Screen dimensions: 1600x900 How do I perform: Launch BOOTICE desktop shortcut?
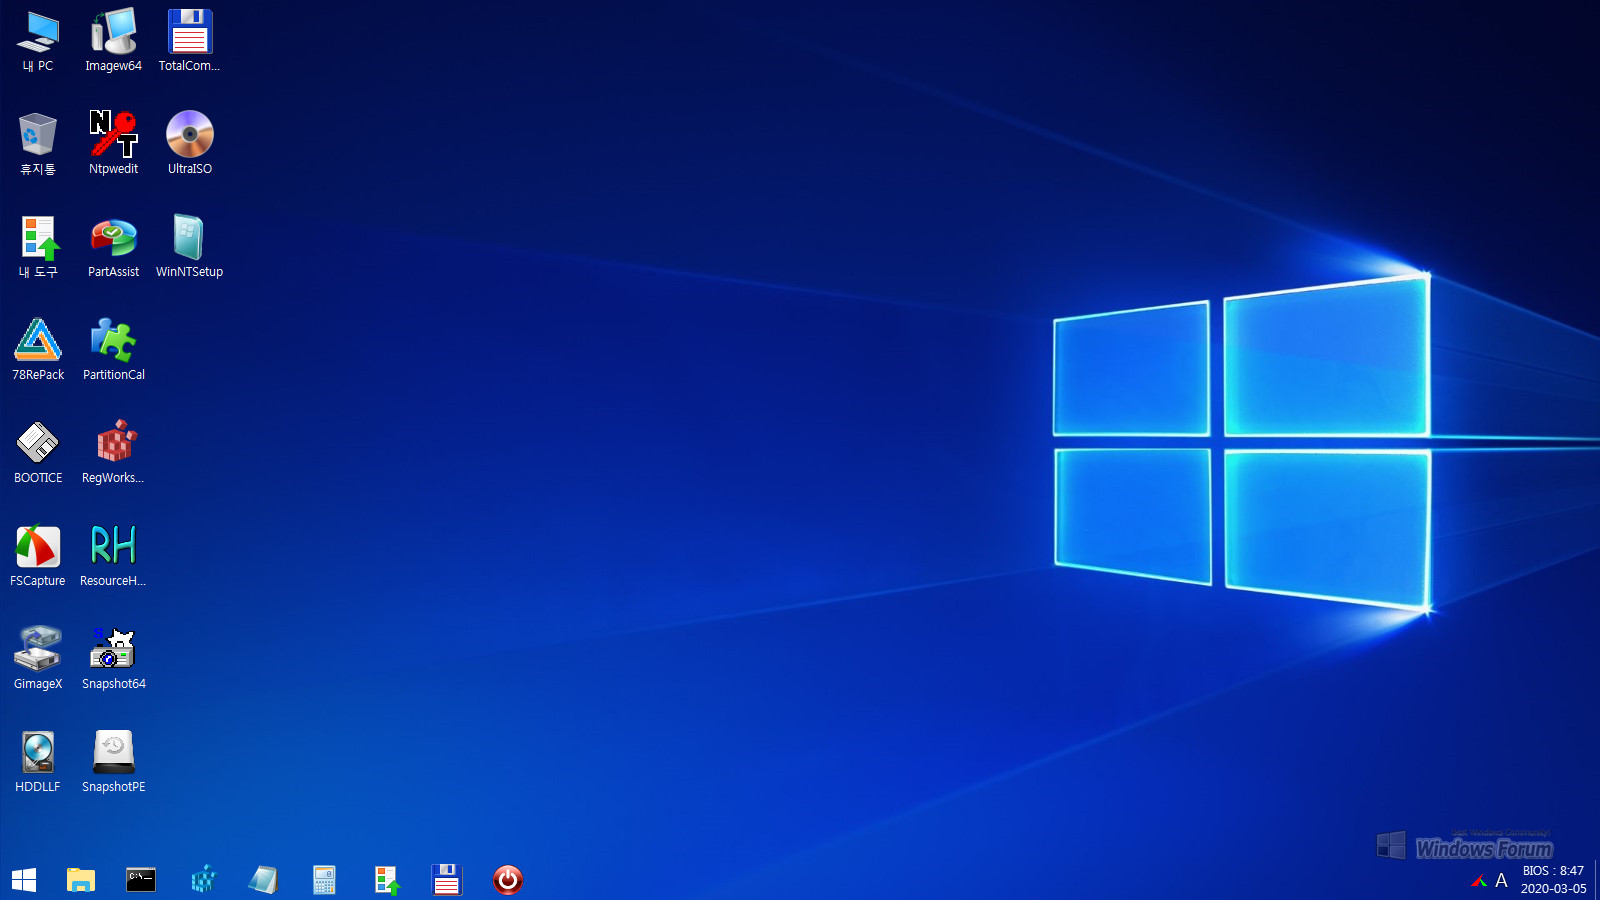(x=38, y=454)
